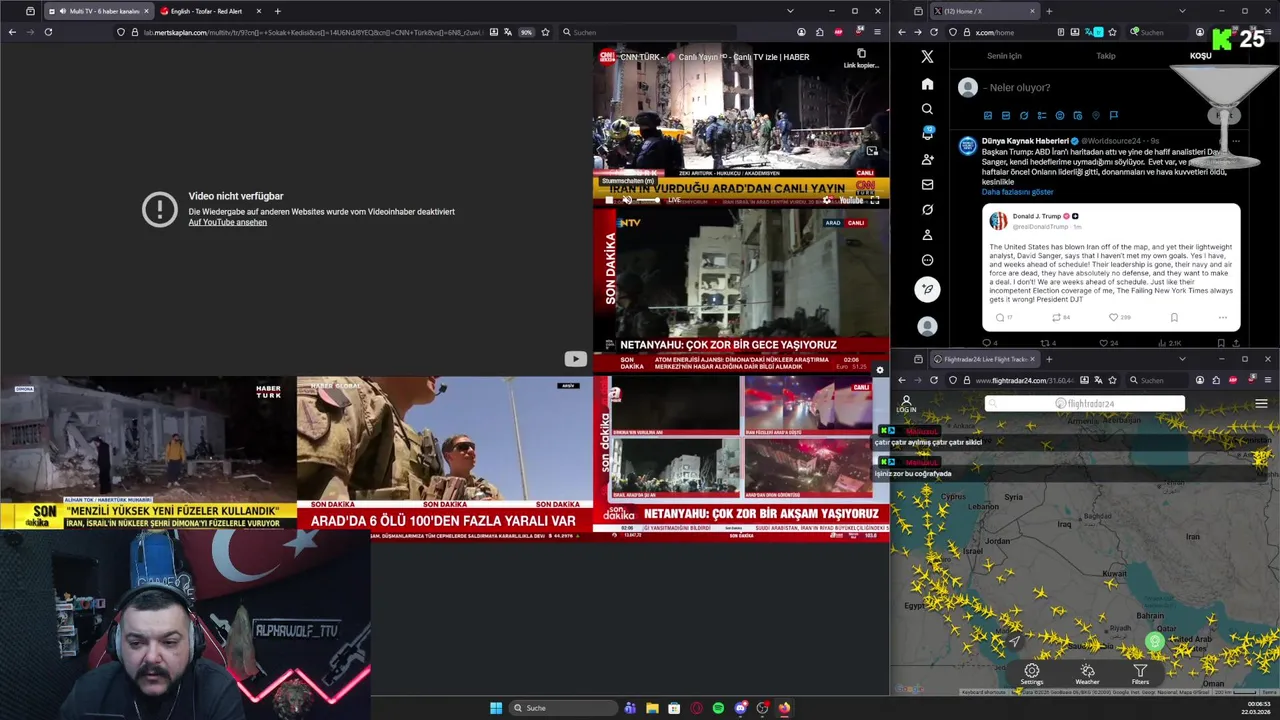Open Auf YouTube ansehen link
This screenshot has width=1280, height=720.
(x=227, y=222)
